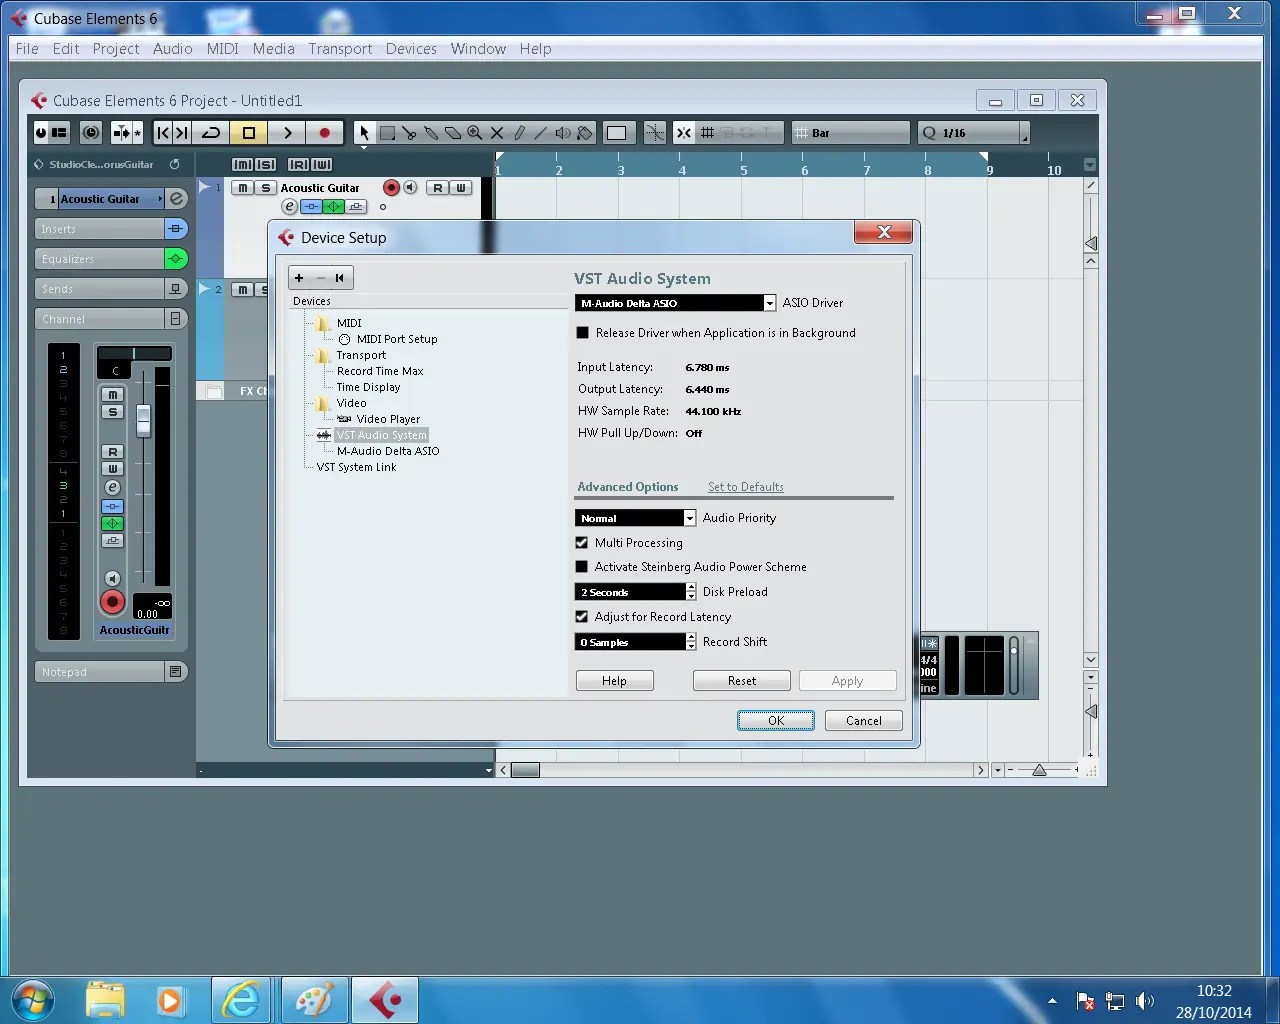Toggle the Equalizers bypass button in inspector
Viewport: 1280px width, 1024px height.
coord(176,259)
